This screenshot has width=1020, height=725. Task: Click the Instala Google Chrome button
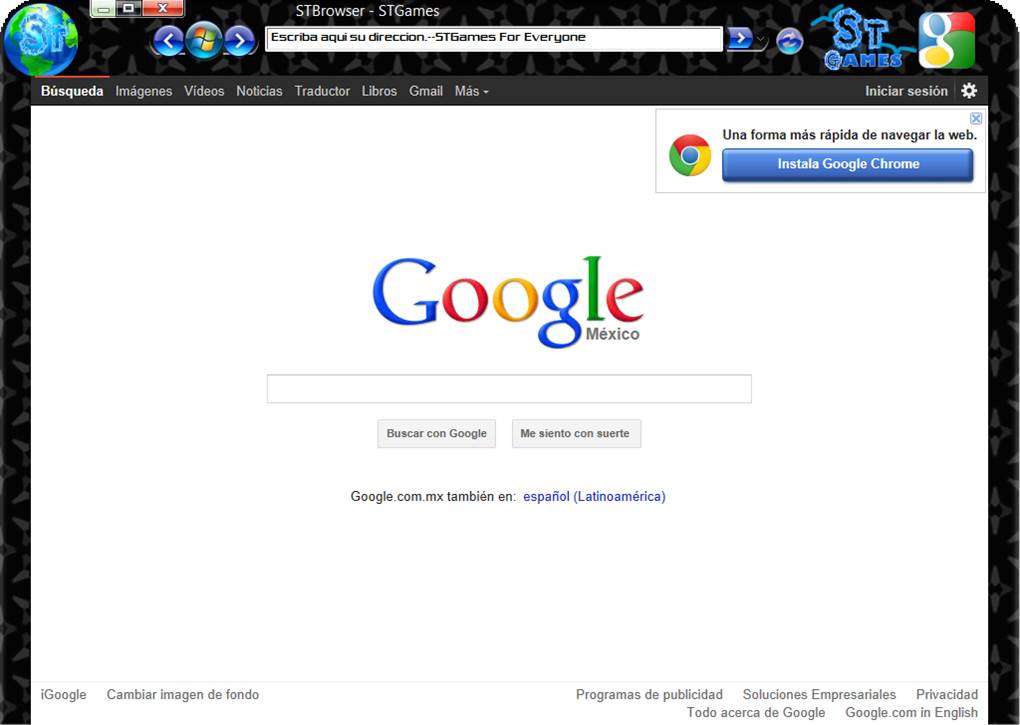[x=847, y=165]
